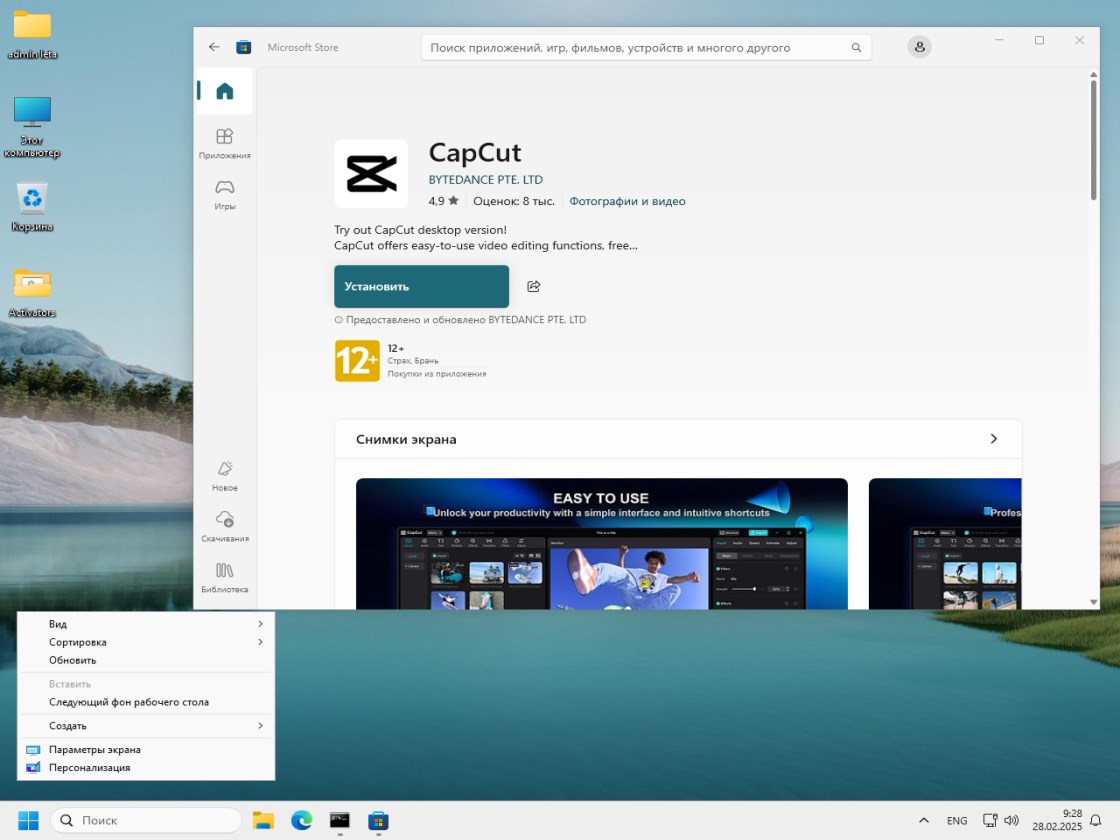Choose Параметры экрана in context menu
The height and width of the screenshot is (840, 1120).
[146, 749]
